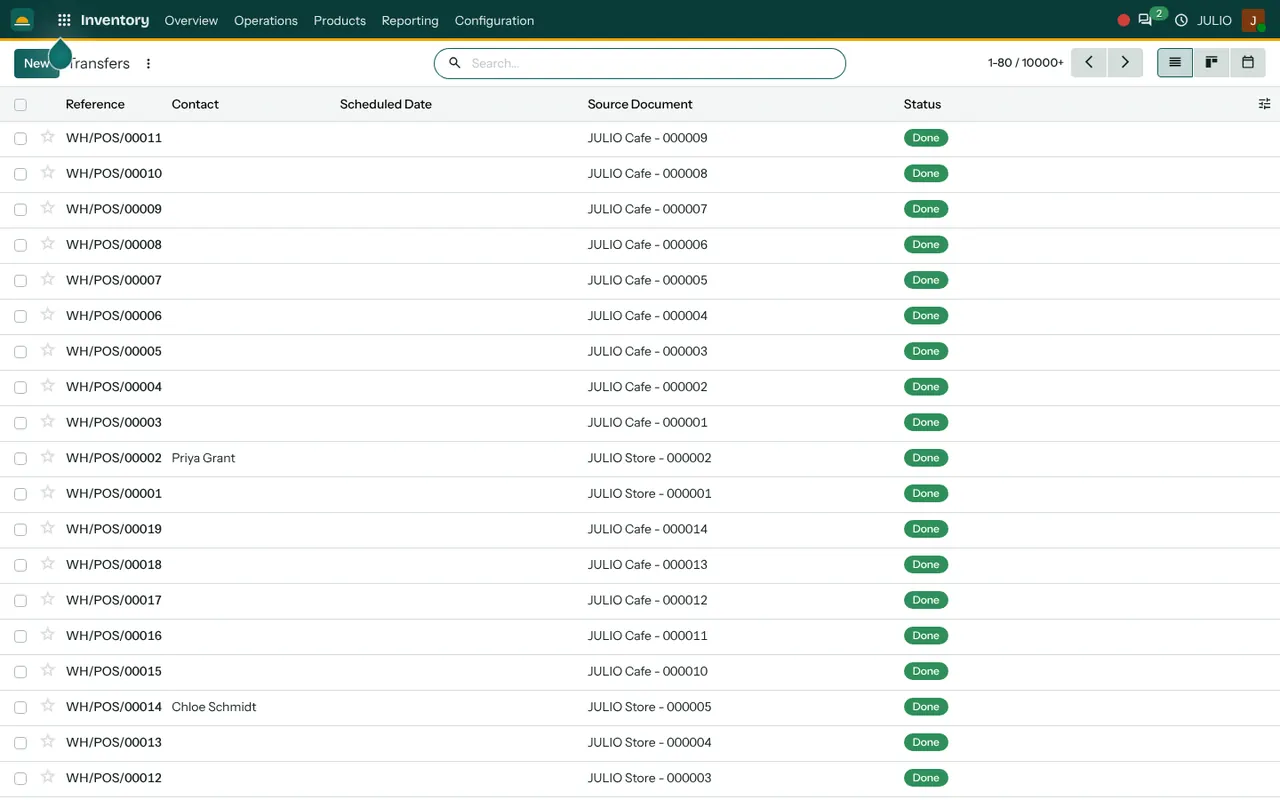Sort by Status column header
The height and width of the screenshot is (800, 1280).
(x=922, y=104)
